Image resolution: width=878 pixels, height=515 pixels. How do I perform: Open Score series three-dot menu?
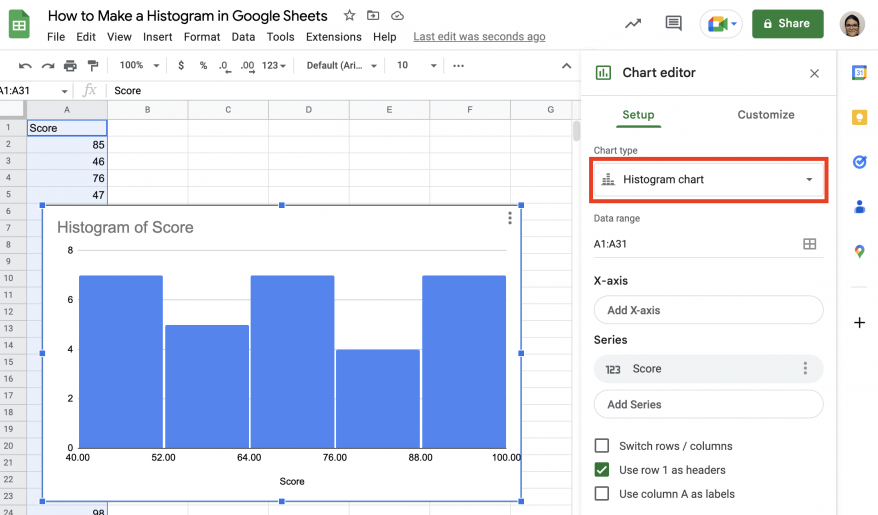(805, 368)
